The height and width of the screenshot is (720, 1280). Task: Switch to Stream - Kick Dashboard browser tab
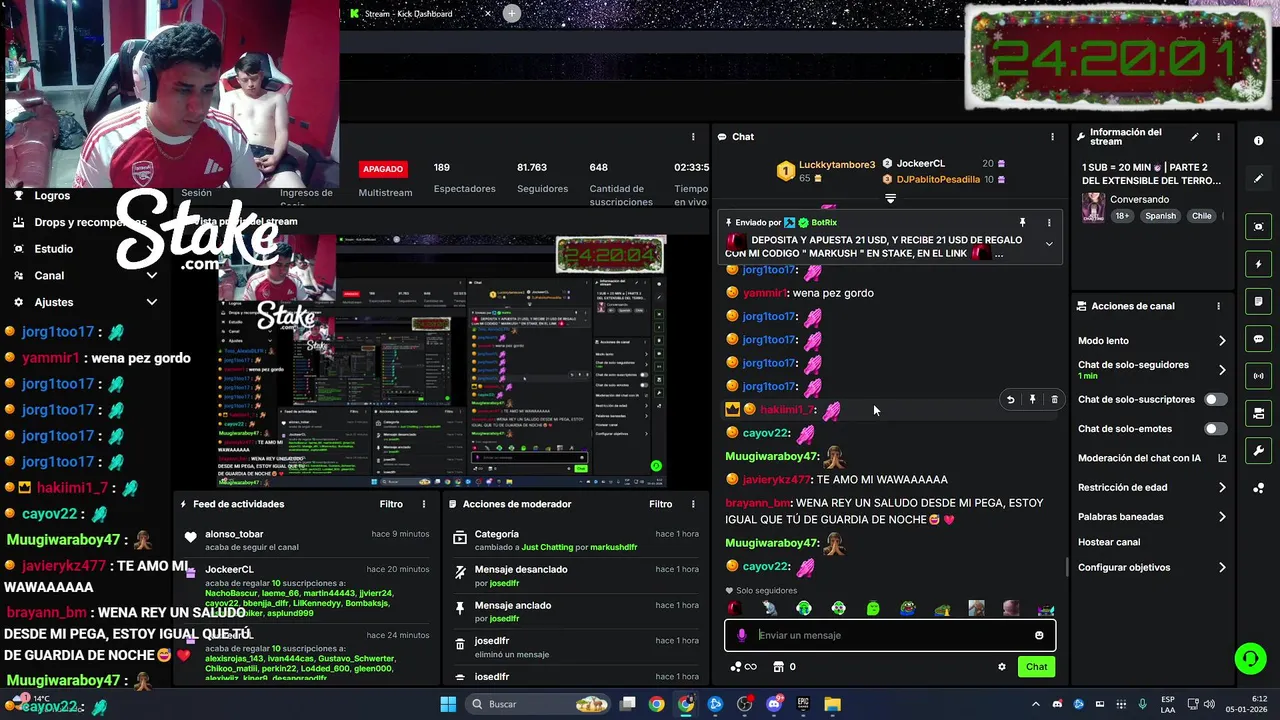409,14
